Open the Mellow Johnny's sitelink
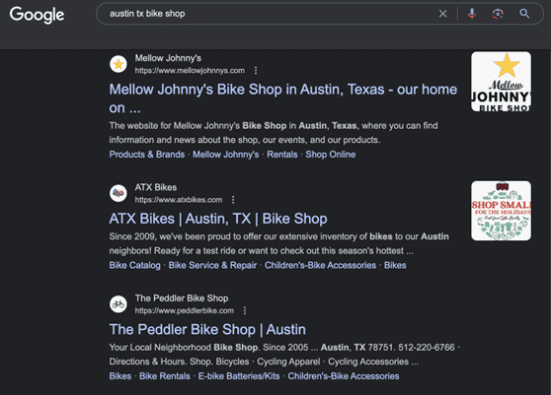Viewport: 551px width, 395px height. [226, 154]
